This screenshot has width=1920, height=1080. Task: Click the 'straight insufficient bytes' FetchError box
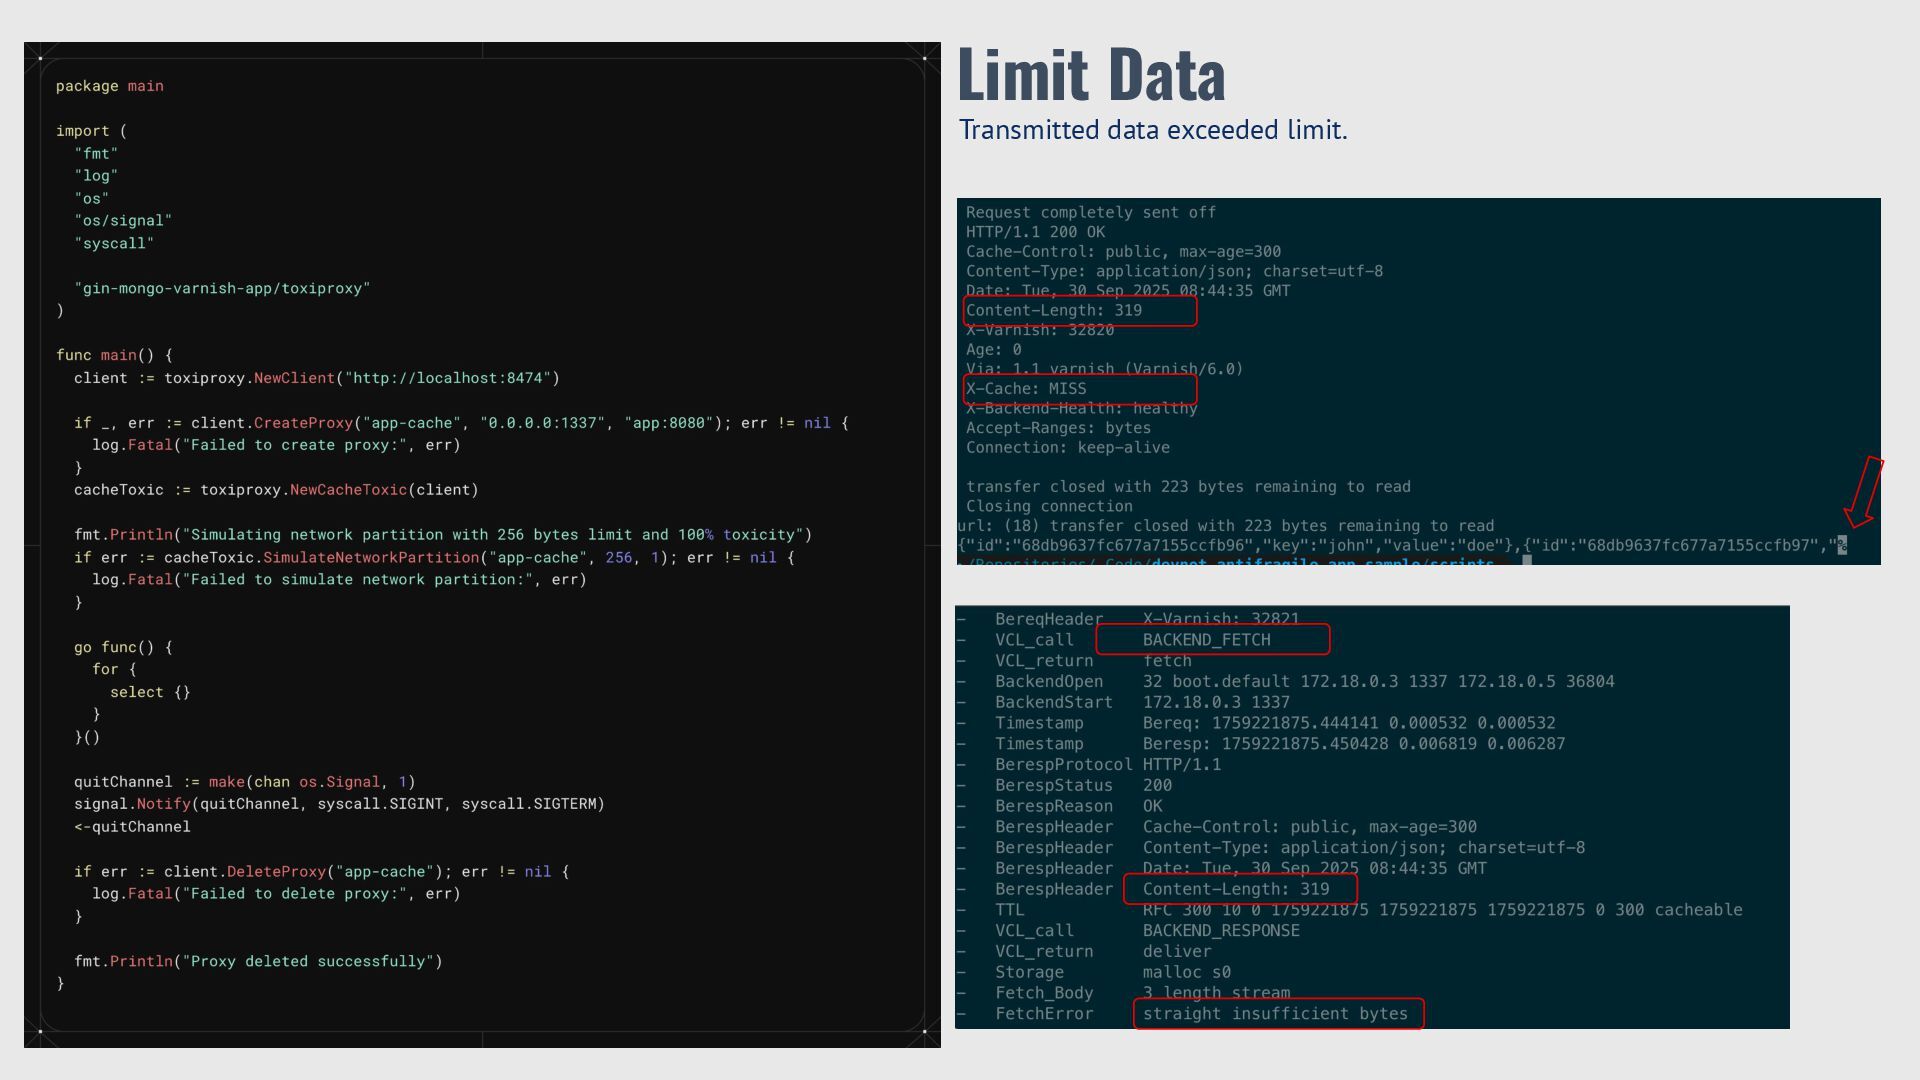(x=1278, y=1014)
